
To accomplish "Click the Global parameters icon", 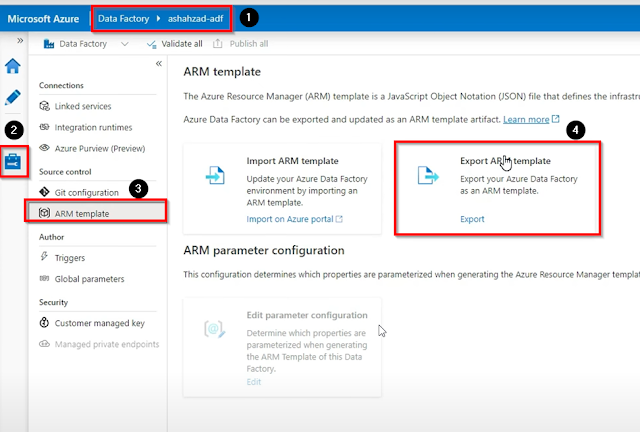I will (x=44, y=278).
